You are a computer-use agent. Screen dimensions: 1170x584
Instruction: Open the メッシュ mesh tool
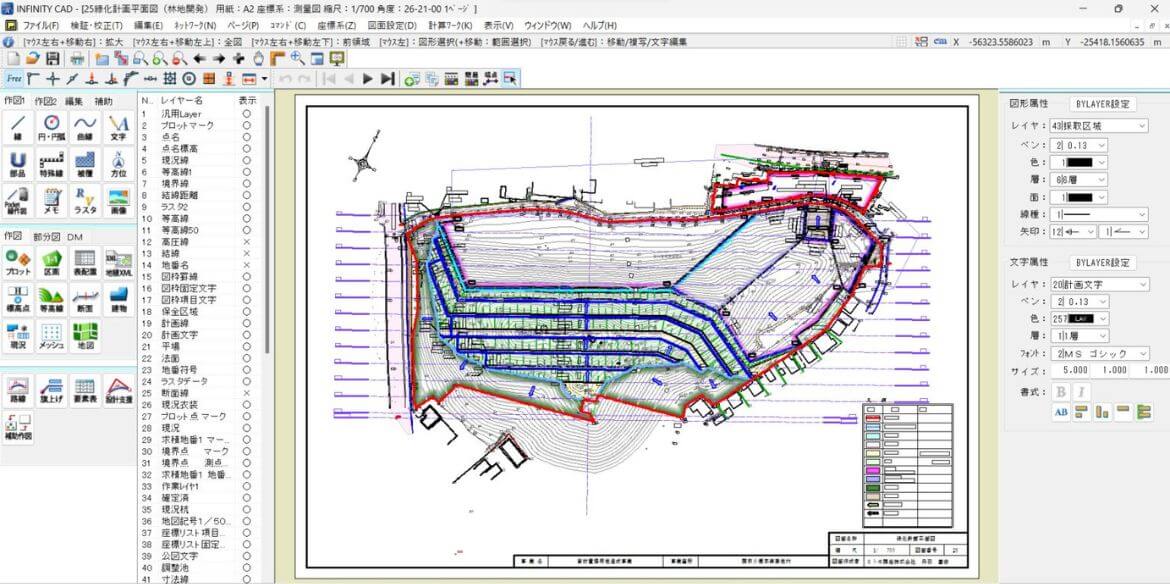click(51, 336)
